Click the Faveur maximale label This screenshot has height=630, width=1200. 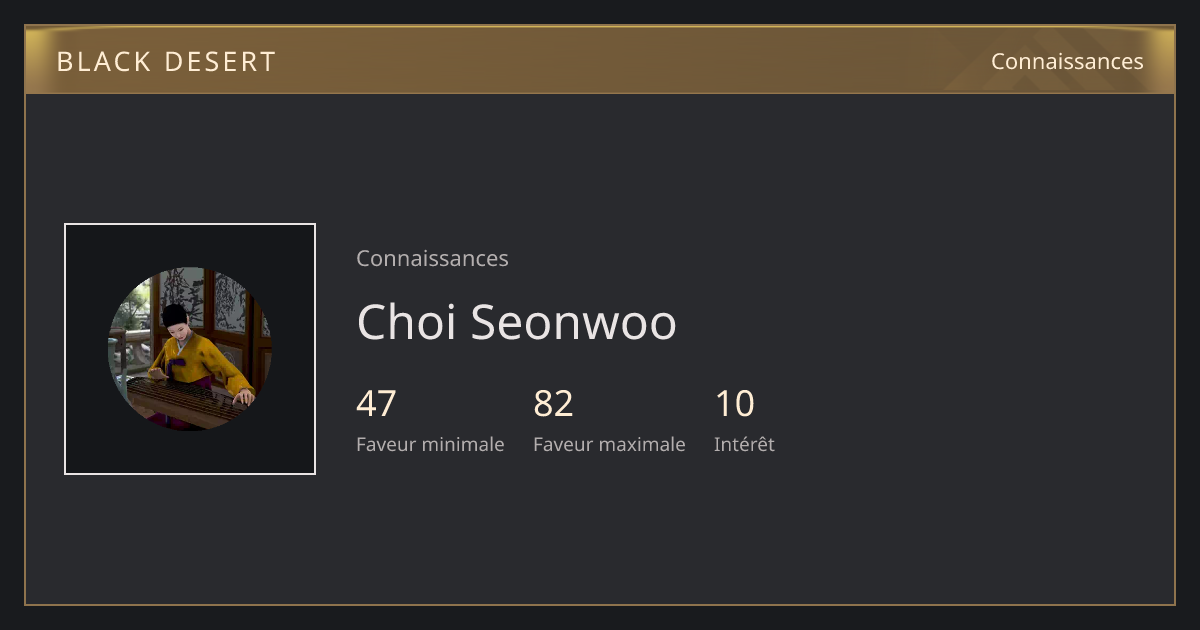click(609, 444)
